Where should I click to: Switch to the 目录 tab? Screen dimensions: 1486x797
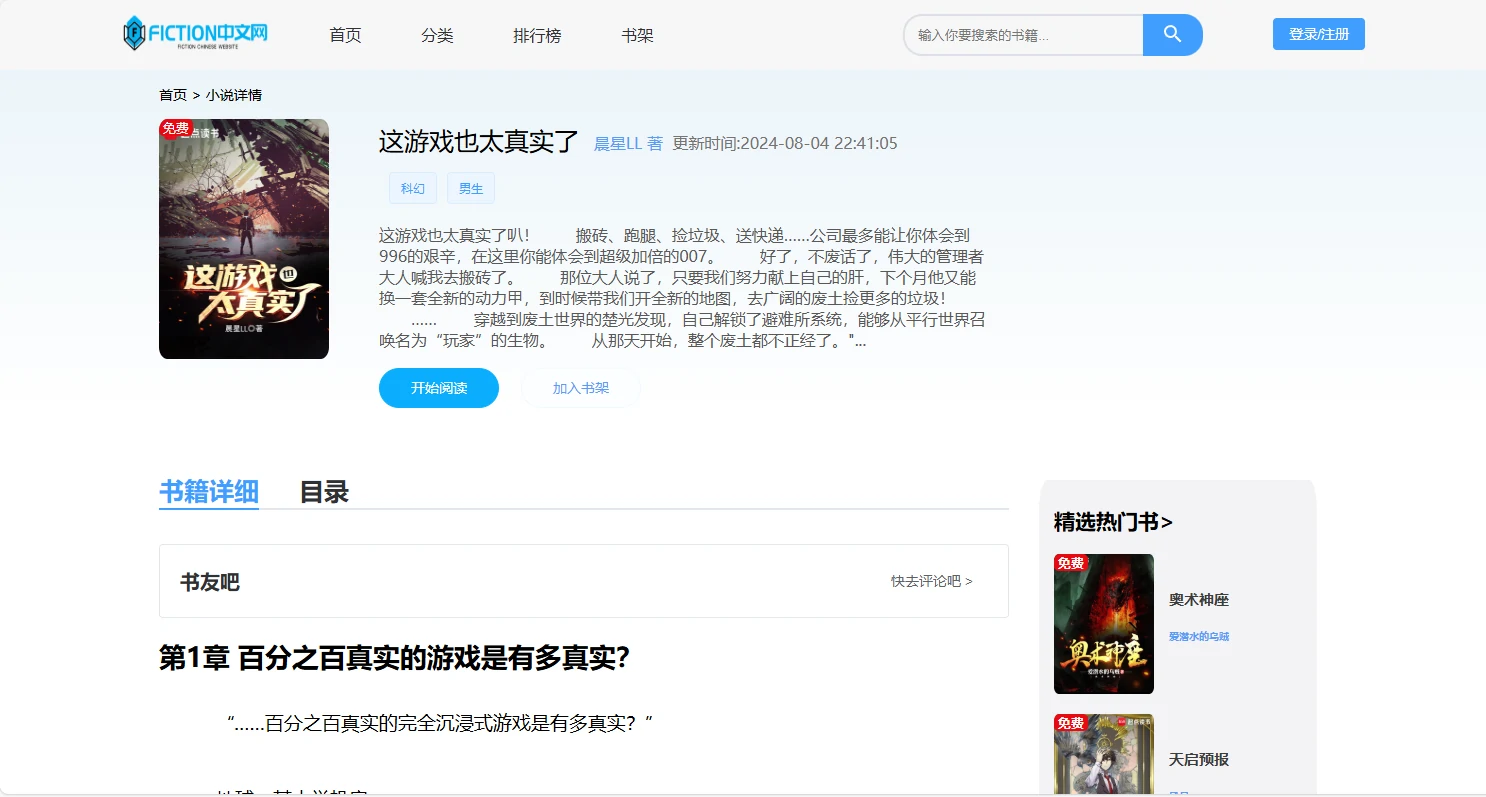point(324,492)
